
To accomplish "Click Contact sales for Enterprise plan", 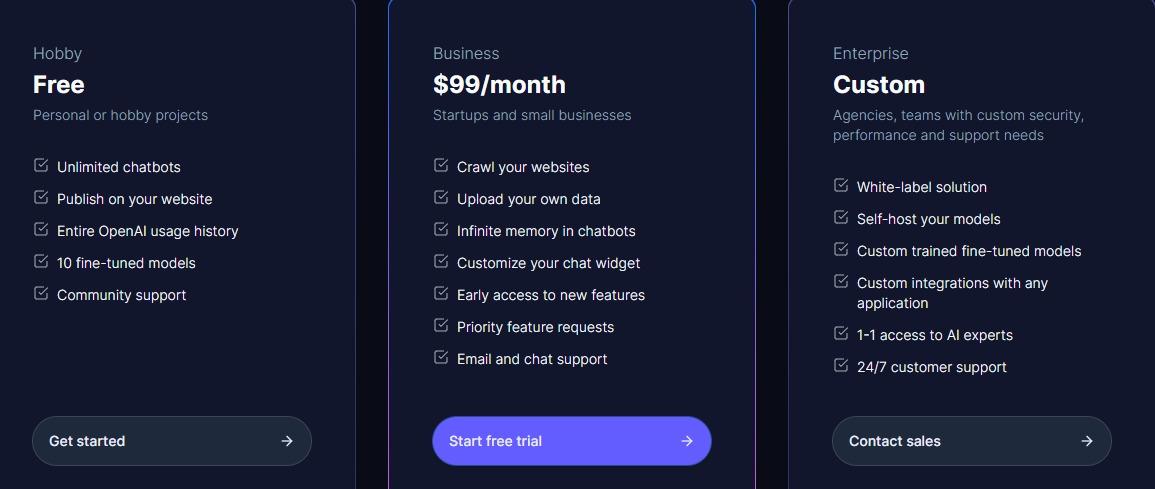I will click(x=972, y=441).
